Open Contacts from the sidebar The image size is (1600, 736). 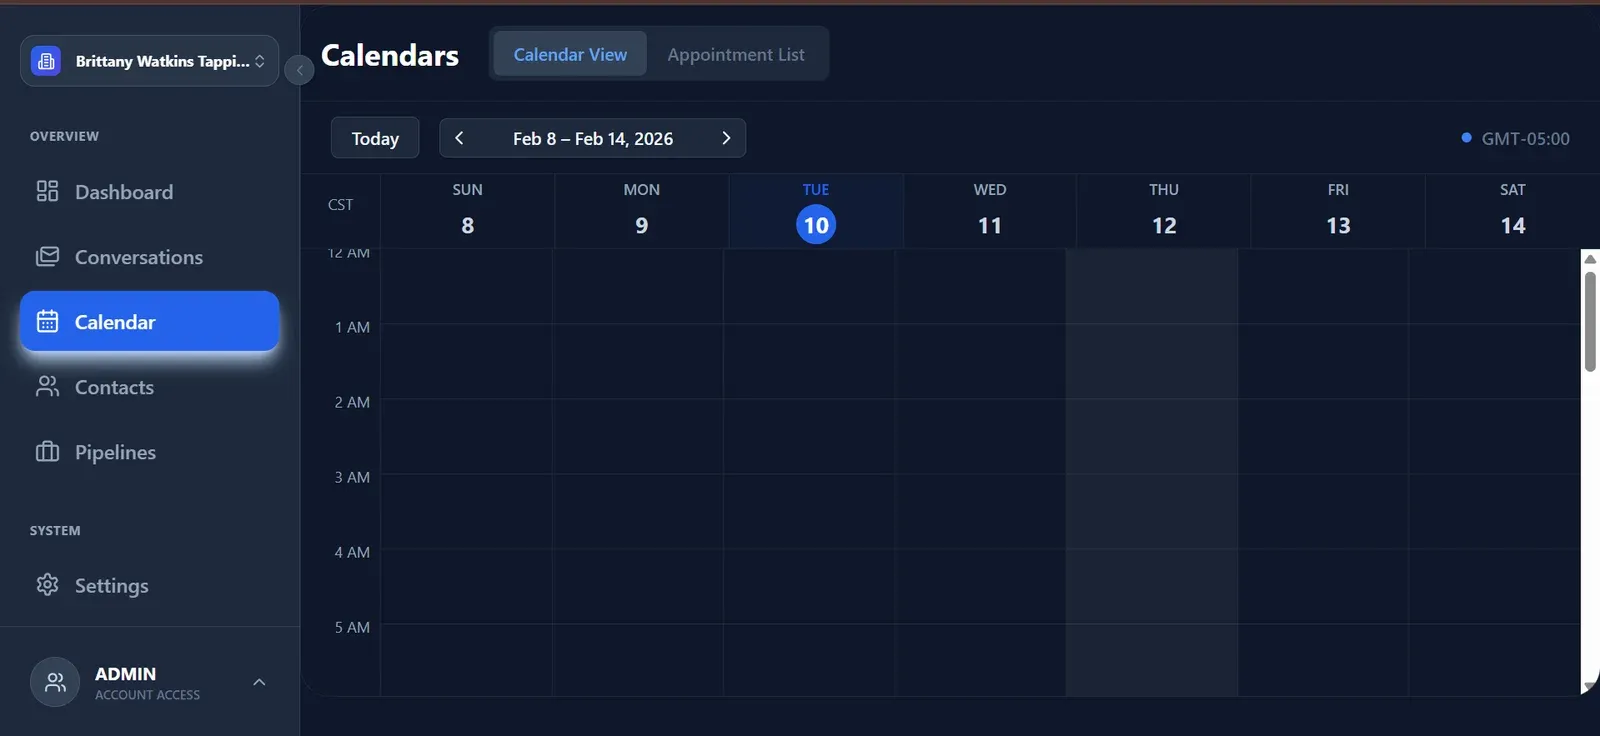pyautogui.click(x=149, y=386)
